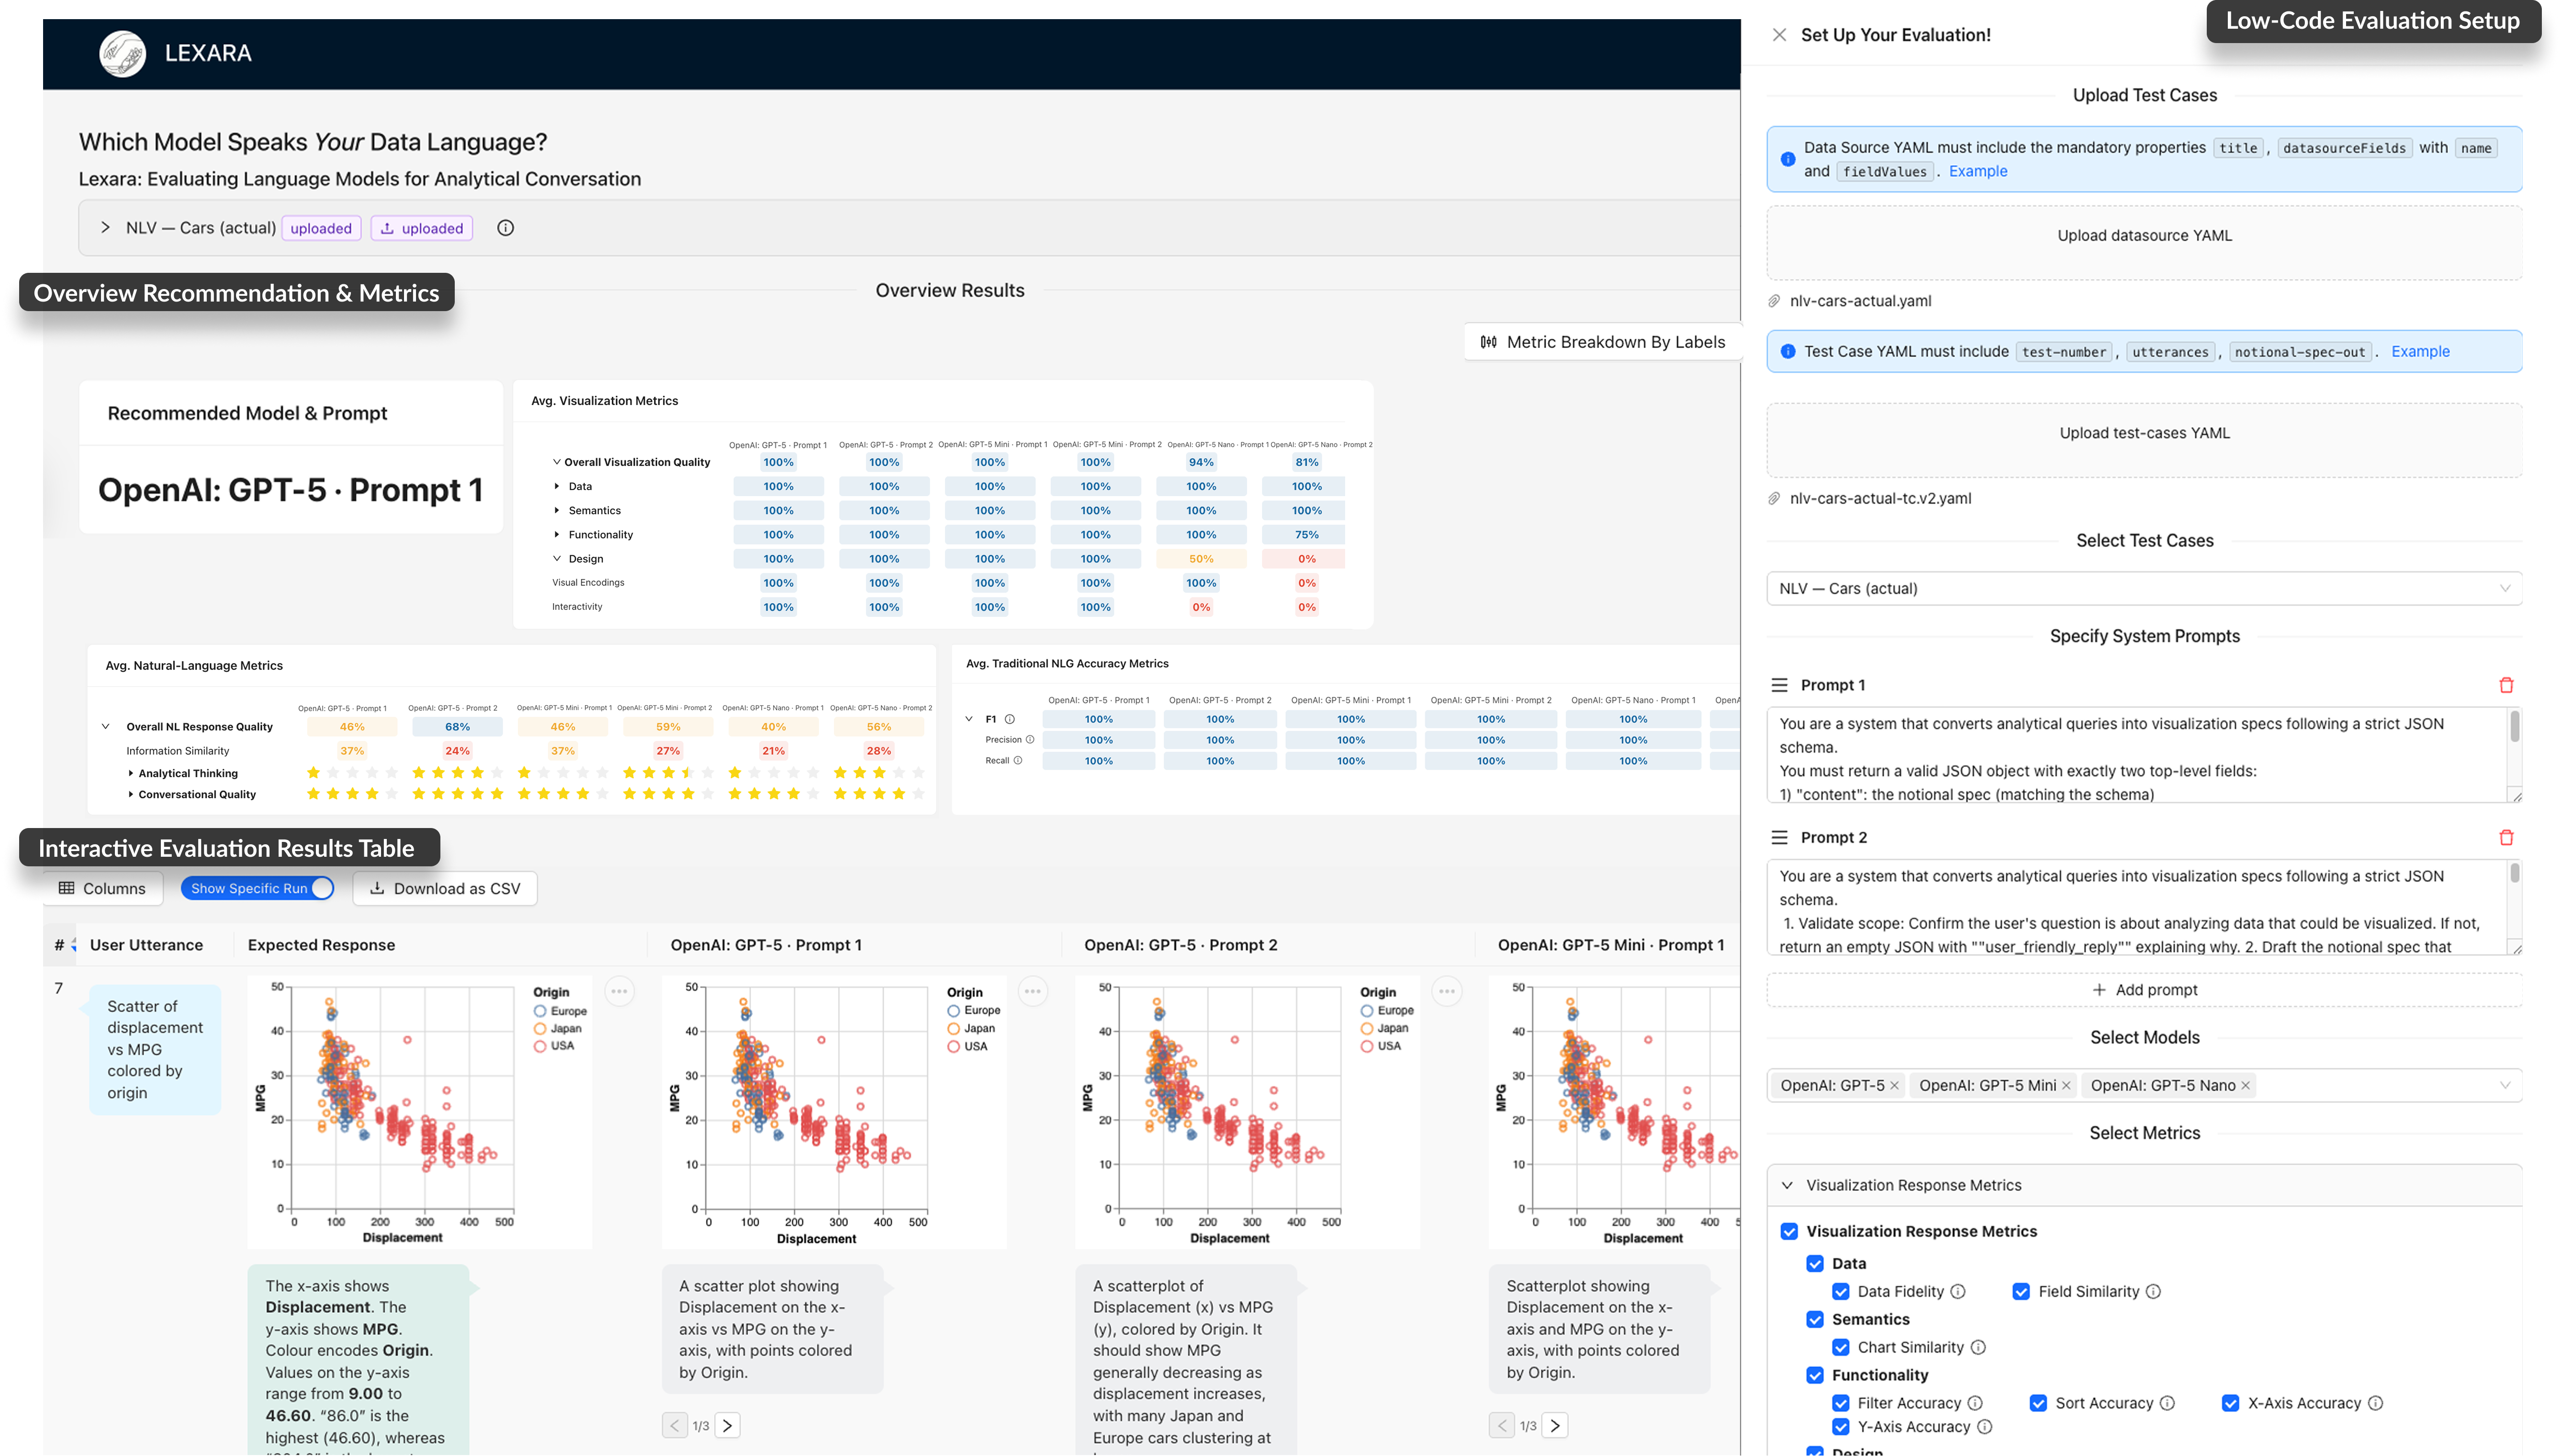2561x1456 pixels.
Task: Open Columns selector
Action: (103, 888)
